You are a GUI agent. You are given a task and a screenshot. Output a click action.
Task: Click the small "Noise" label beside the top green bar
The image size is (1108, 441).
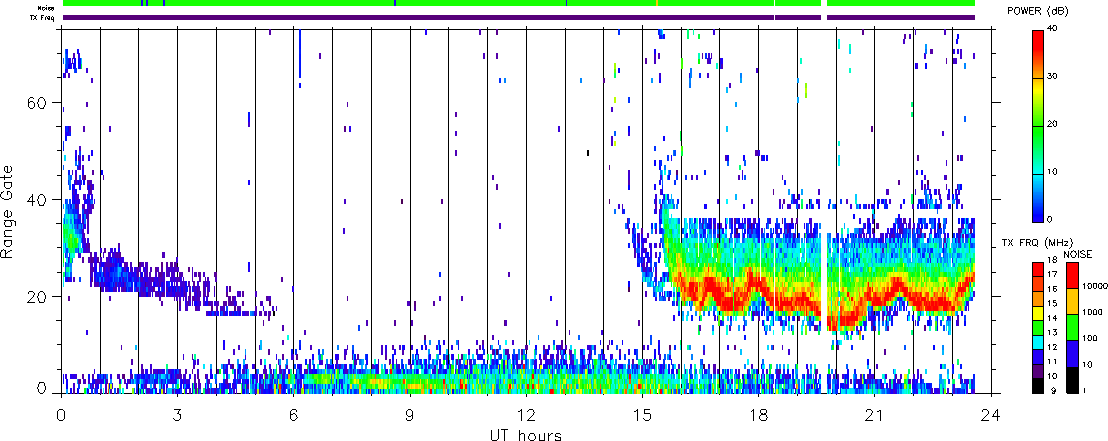(47, 8)
